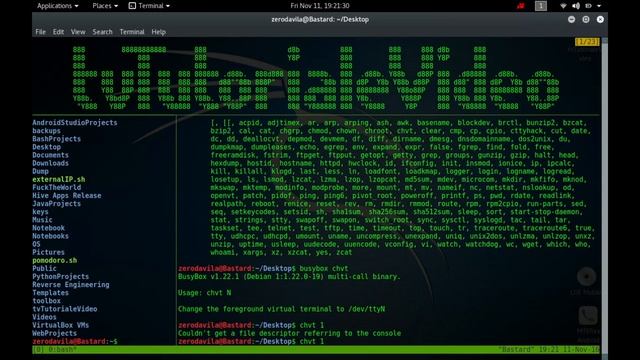Click the last chvt 1 prompt line
The width and height of the screenshot is (640, 360).
[251, 341]
